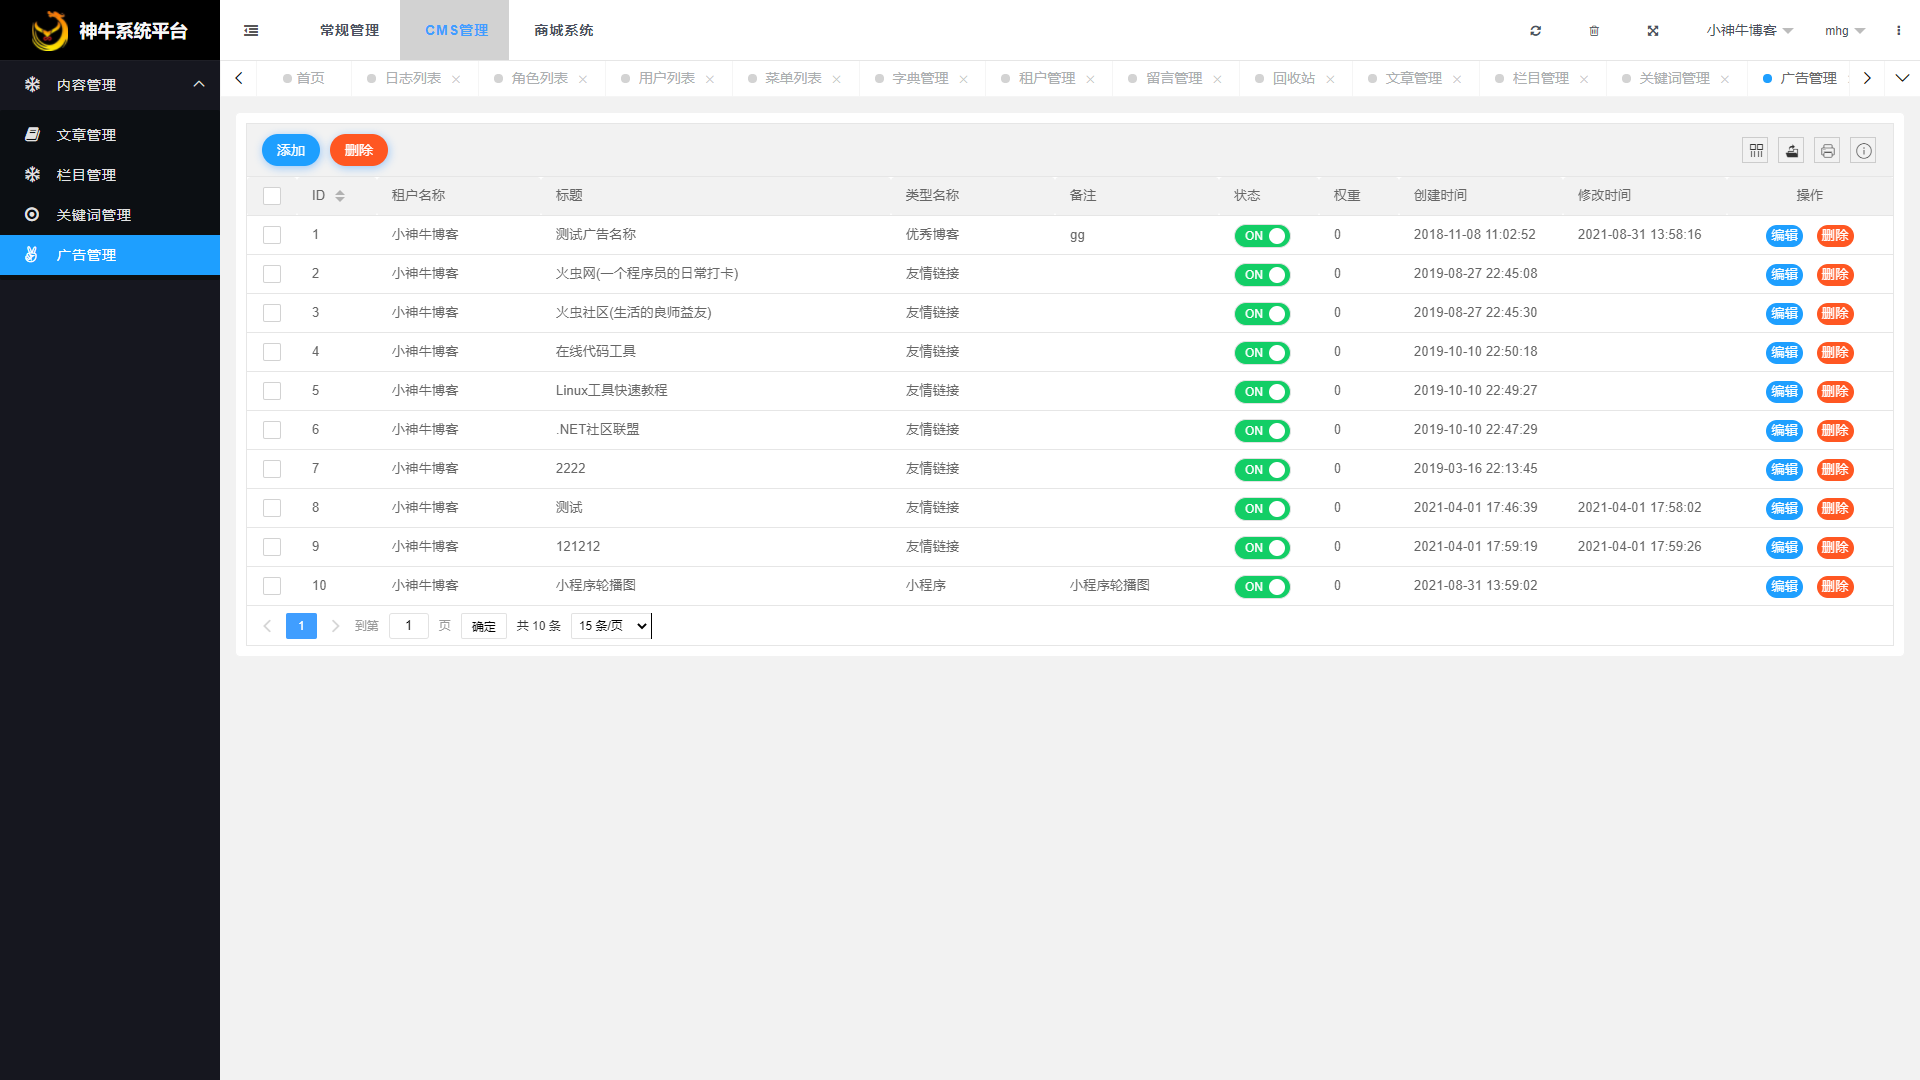Switch to the 商城系统 menu
This screenshot has width=1920, height=1080.
click(x=564, y=30)
